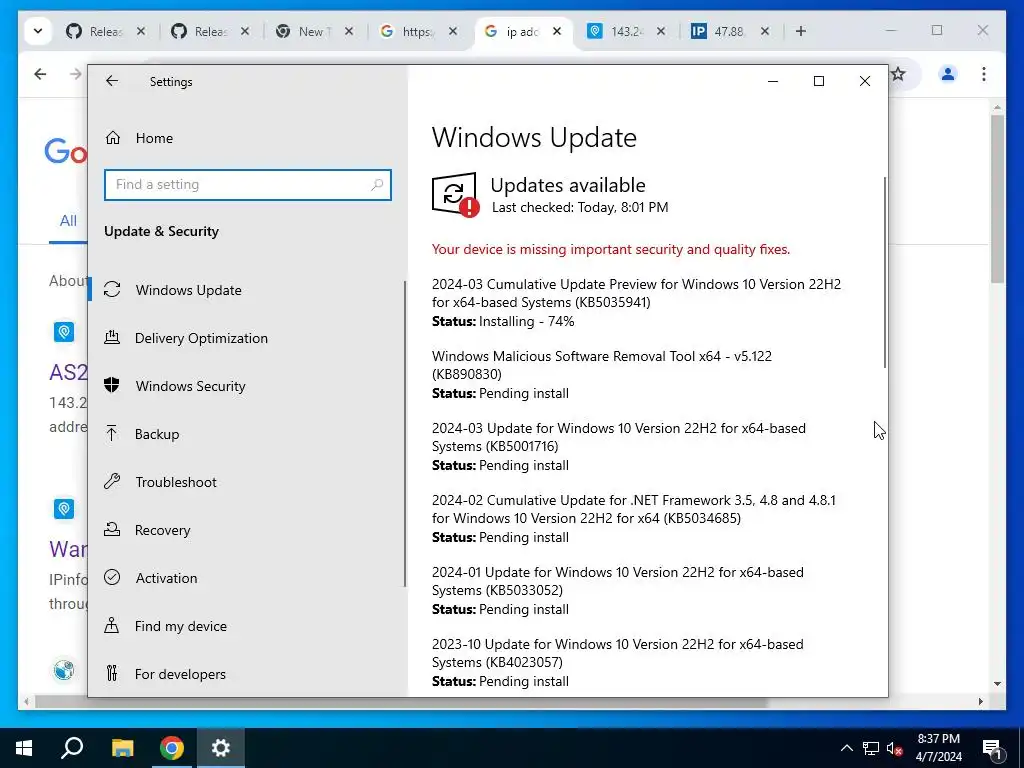
Task: Bookmark this page with the star icon
Action: [899, 74]
